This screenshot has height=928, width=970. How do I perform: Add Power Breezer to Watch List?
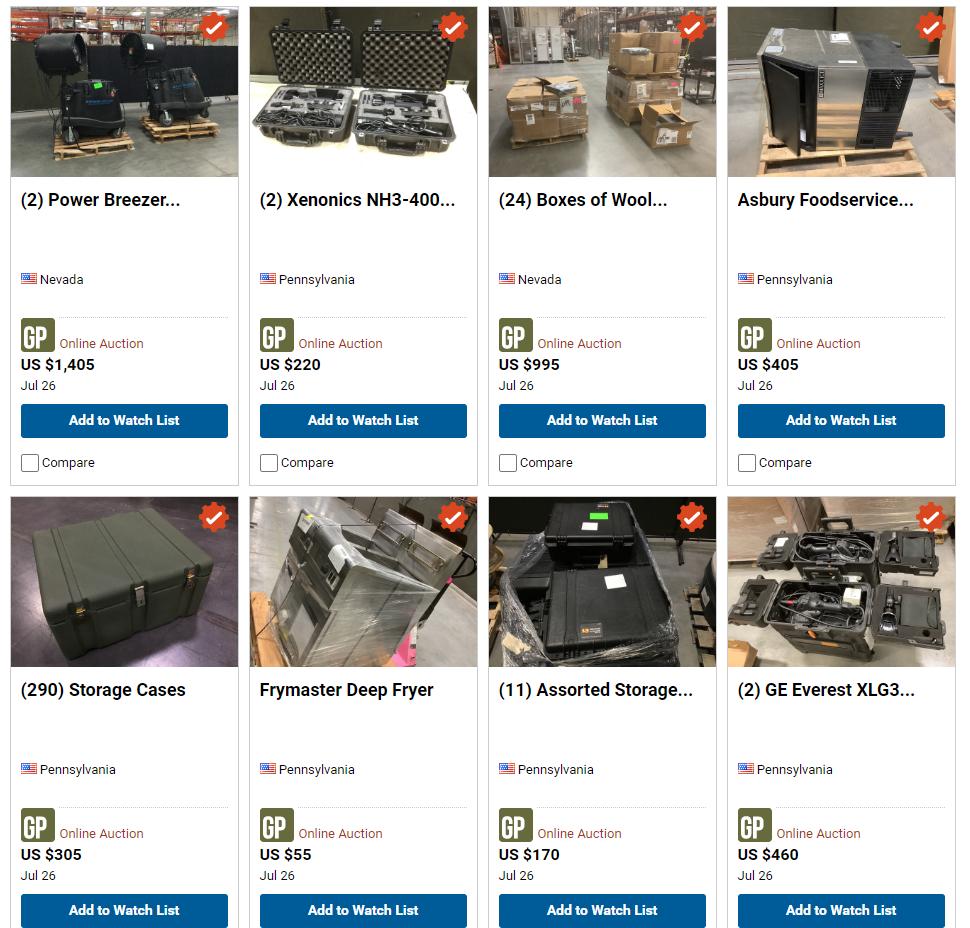coord(124,421)
